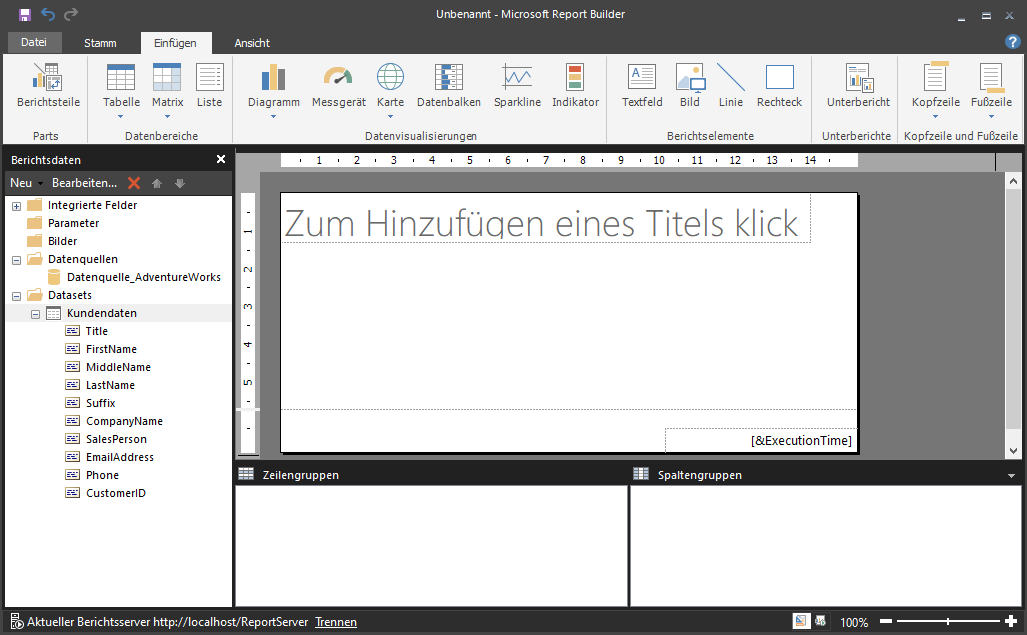The image size is (1027, 635).
Task: Insert a Sparkline chart
Action: pos(517,85)
